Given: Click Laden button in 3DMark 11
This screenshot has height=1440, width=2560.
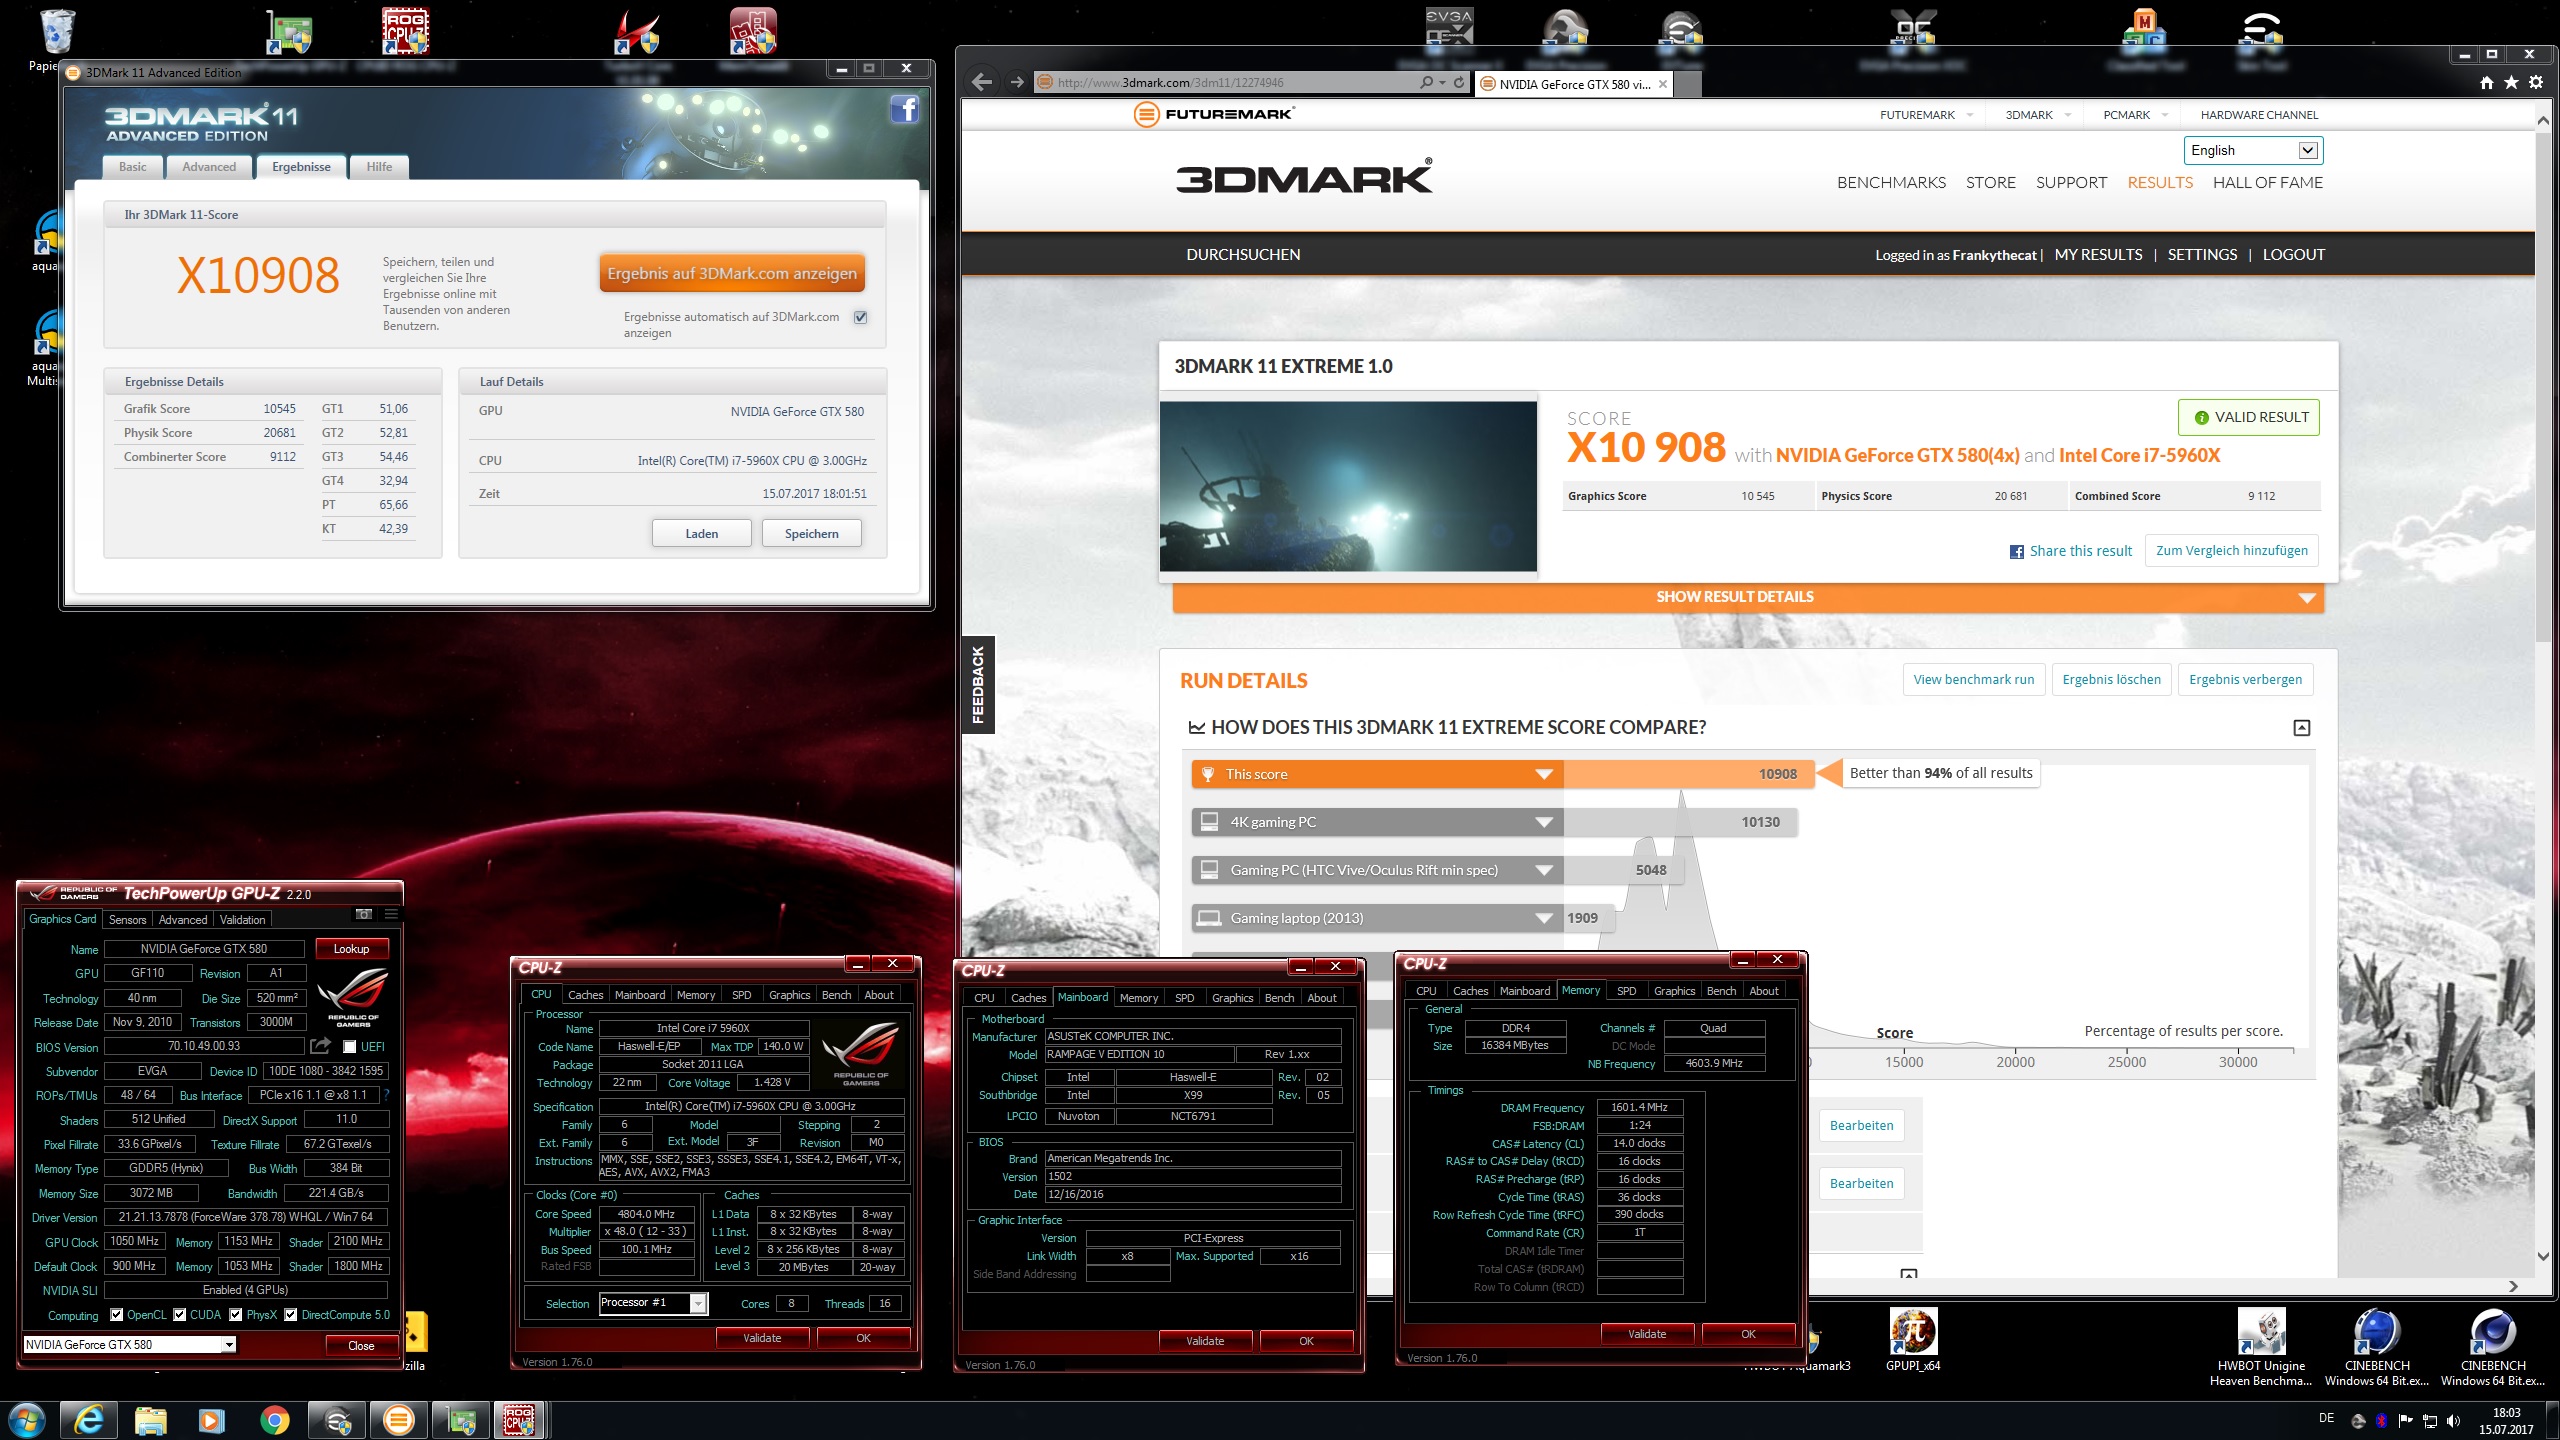Looking at the screenshot, I should (x=701, y=533).
